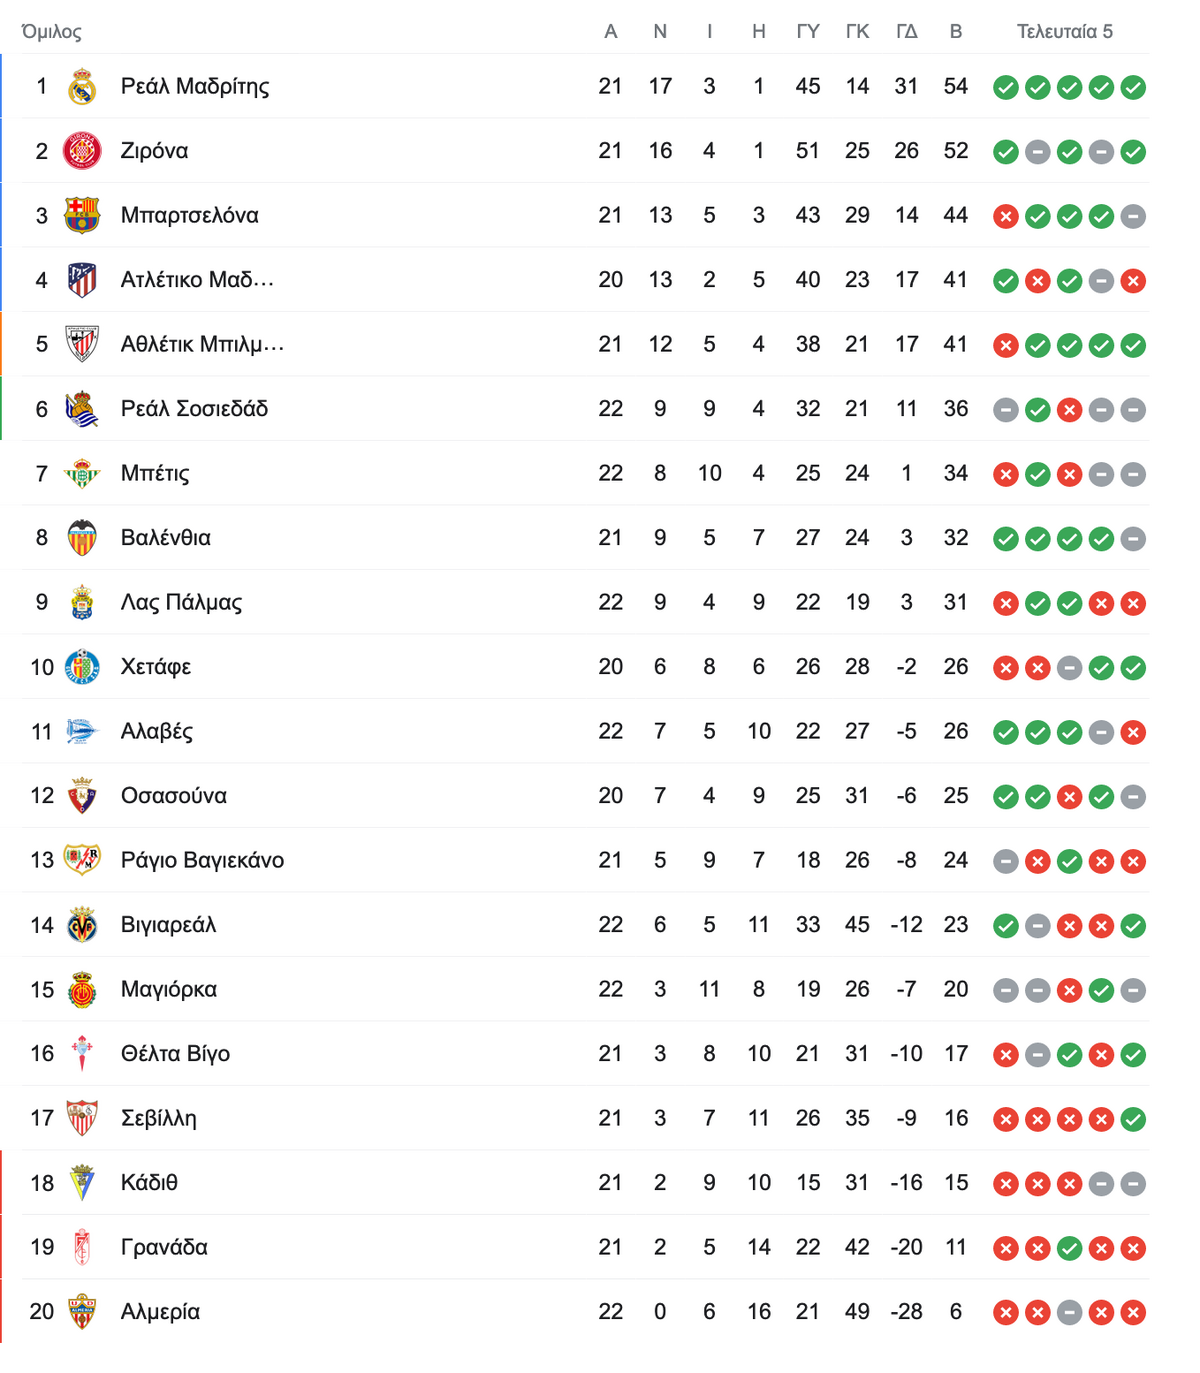Open the Μπέτις team link
The image size is (1200, 1373).
155,474
